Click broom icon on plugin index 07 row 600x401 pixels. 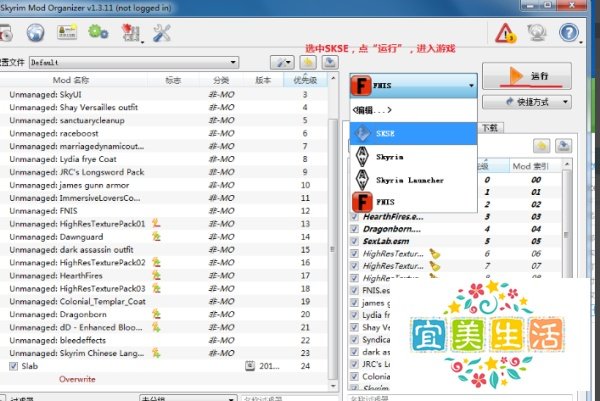[434, 266]
